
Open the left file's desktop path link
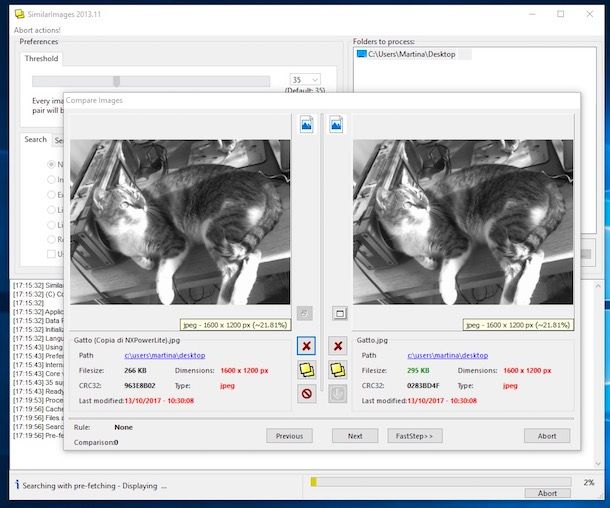pyautogui.click(x=164, y=355)
